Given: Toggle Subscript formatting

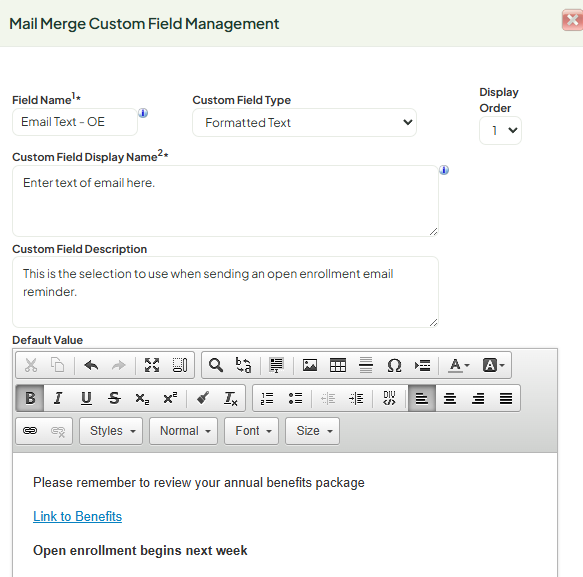Looking at the screenshot, I should click(x=142, y=398).
